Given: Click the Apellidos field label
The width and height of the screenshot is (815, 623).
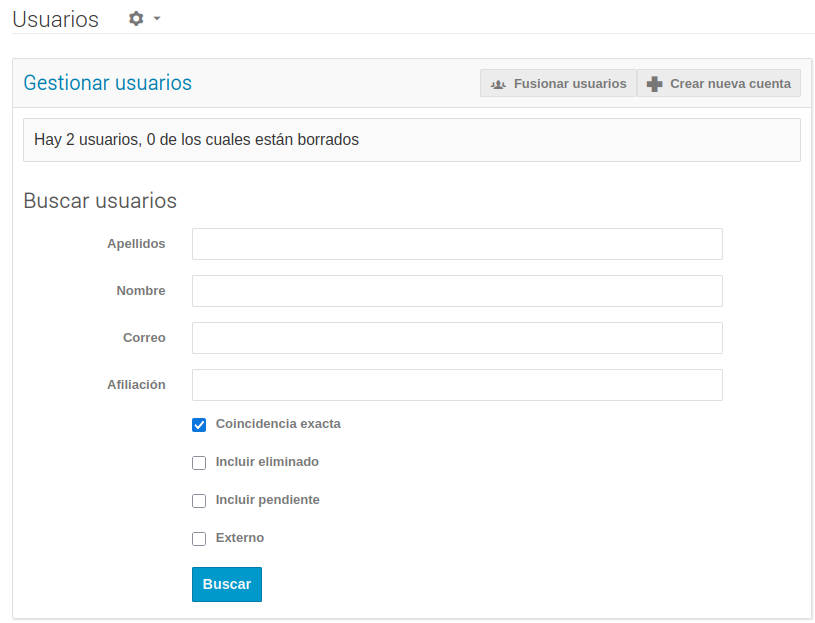Looking at the screenshot, I should click(136, 244).
